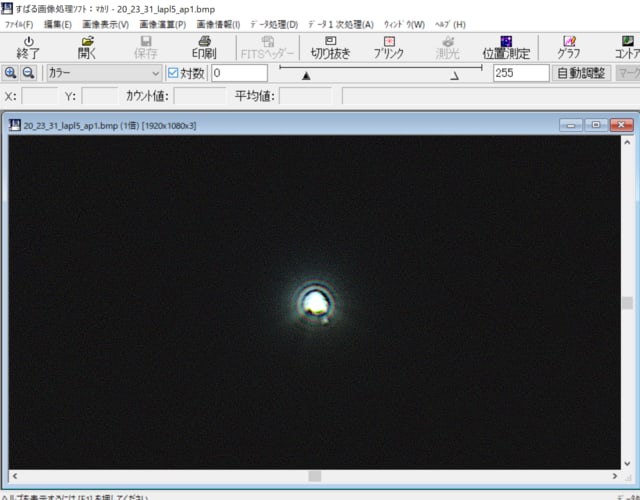
Task: Open the 編集(E) menu
Action: click(x=58, y=24)
